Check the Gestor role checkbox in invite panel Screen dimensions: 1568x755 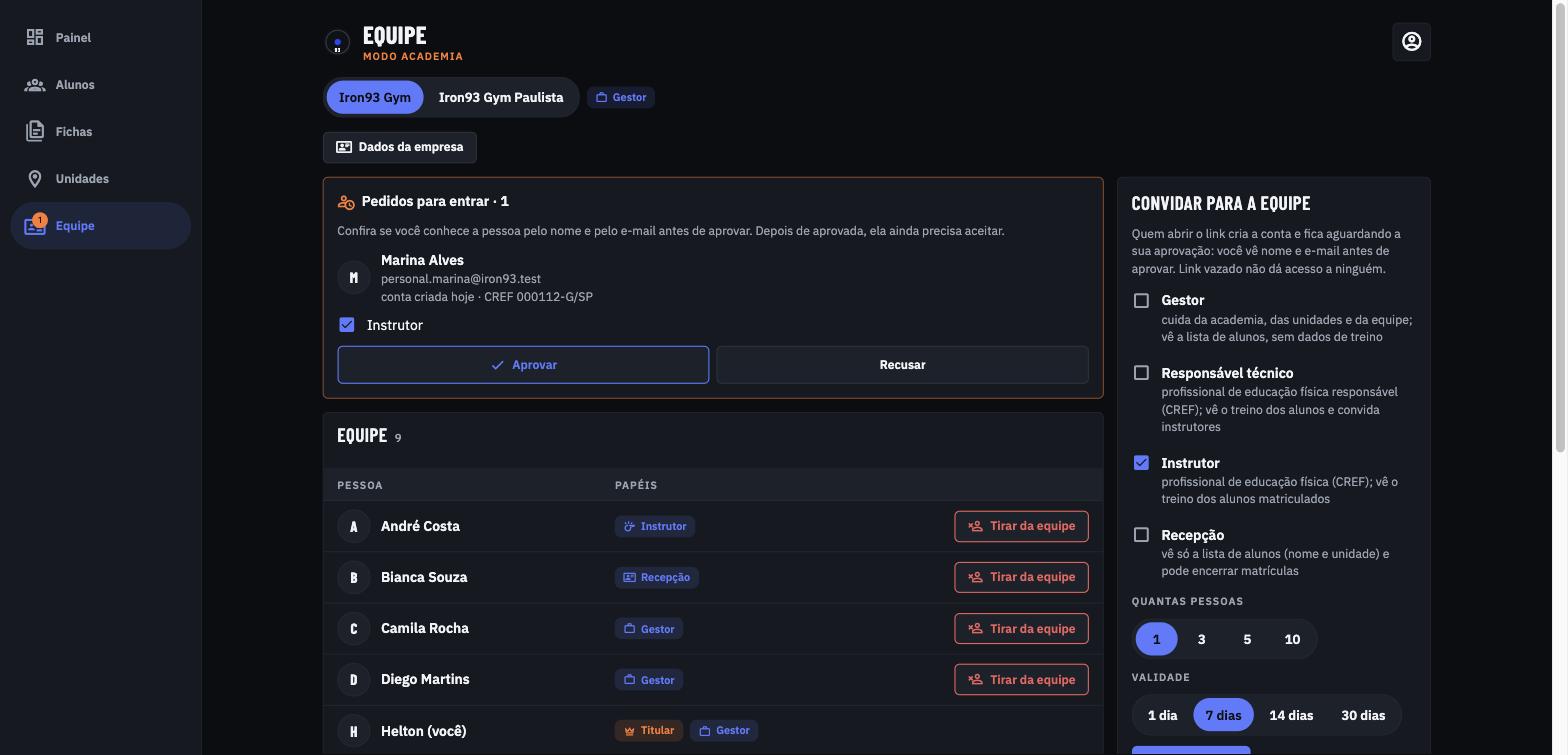pos(1141,300)
